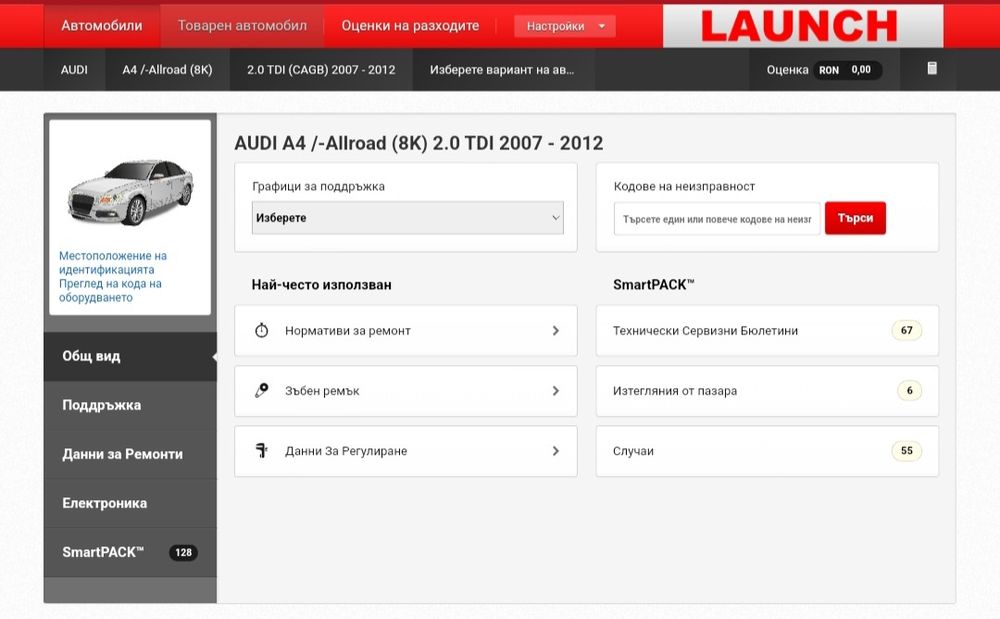Click the AUDI breadcrumb
The image size is (1000, 619).
click(x=74, y=69)
